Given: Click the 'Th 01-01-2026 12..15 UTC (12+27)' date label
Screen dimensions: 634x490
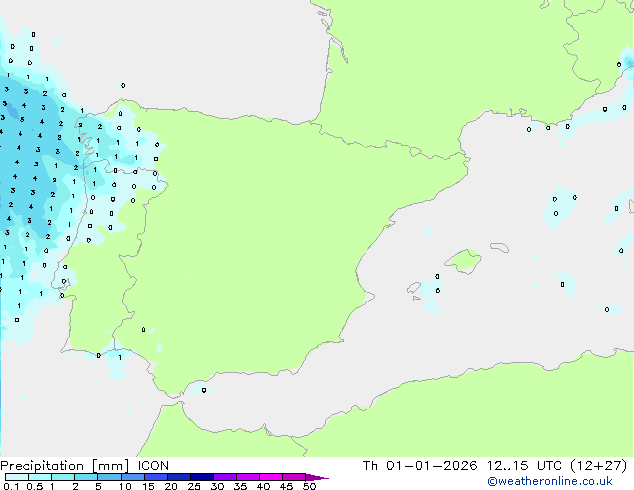Looking at the screenshot, I should 495,466.
